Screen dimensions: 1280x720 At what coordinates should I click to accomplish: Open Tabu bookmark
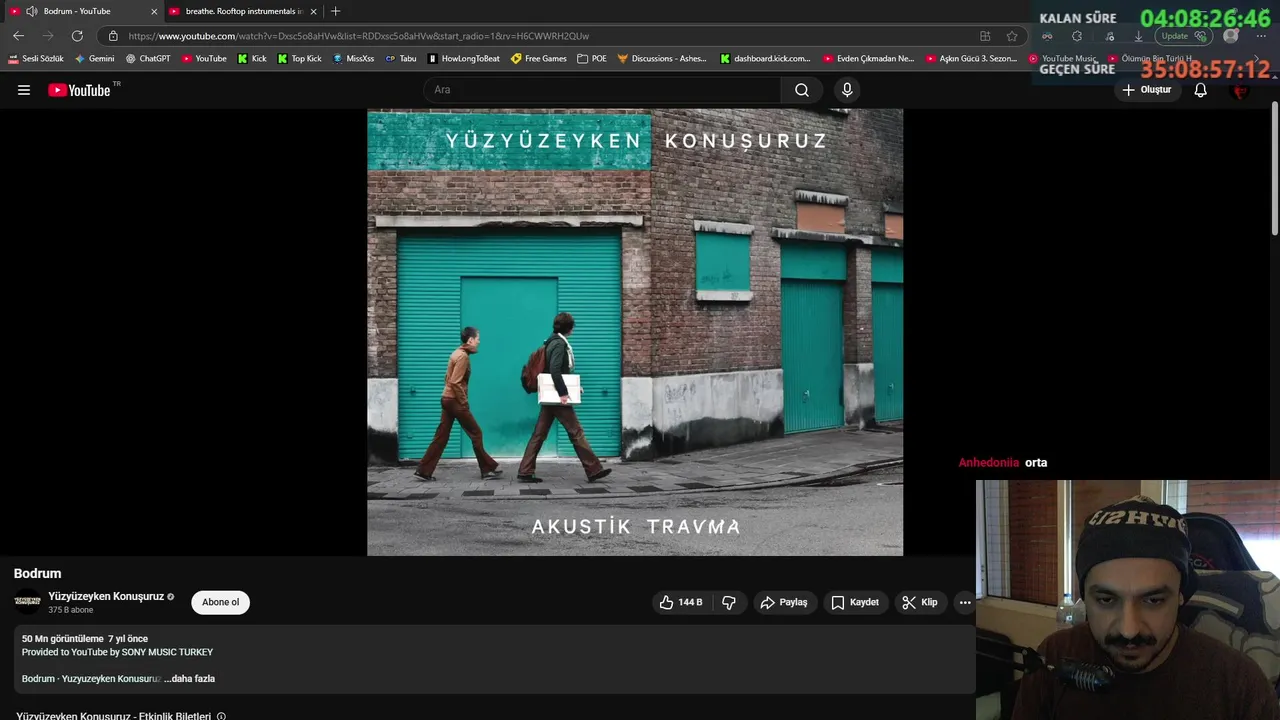tap(401, 59)
